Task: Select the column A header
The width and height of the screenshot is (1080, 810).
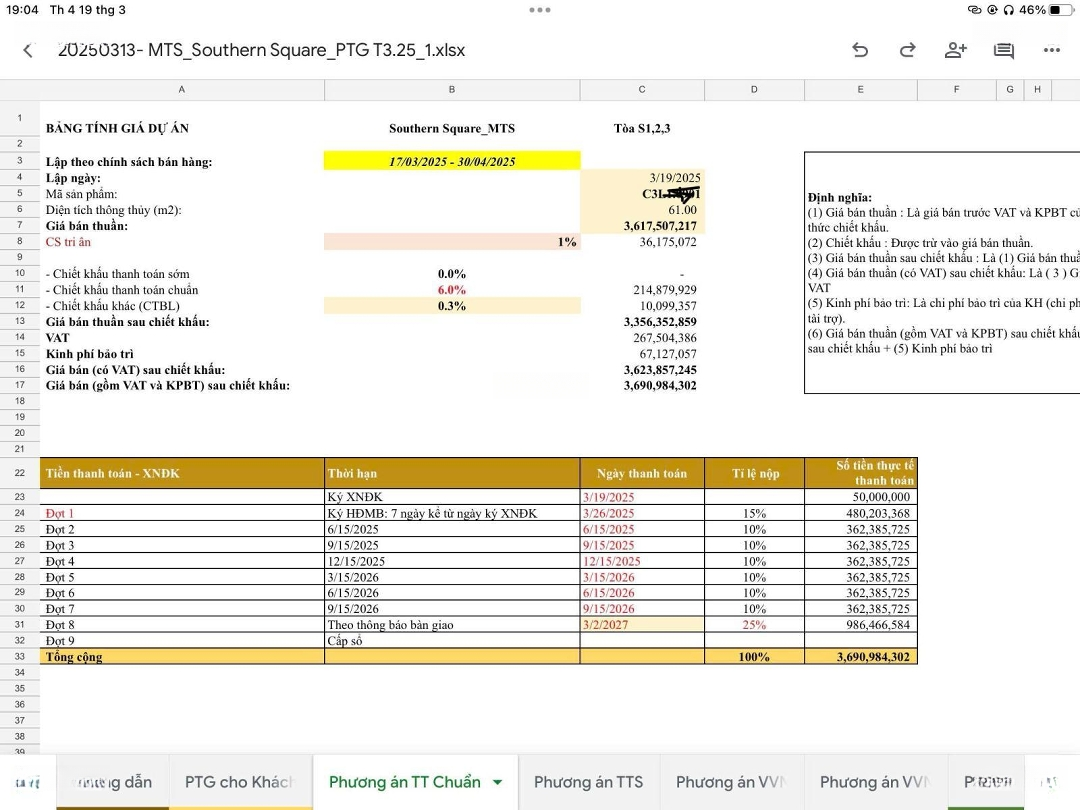Action: click(181, 90)
